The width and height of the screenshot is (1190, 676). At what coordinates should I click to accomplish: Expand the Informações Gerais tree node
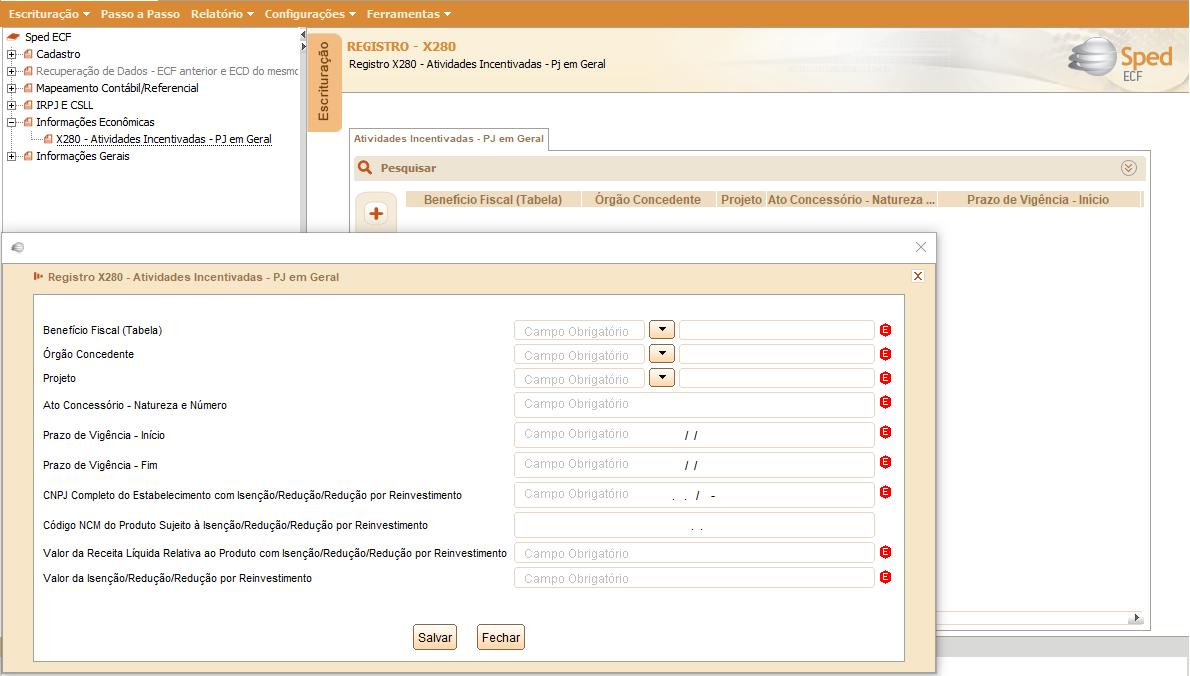pyautogui.click(x=11, y=156)
